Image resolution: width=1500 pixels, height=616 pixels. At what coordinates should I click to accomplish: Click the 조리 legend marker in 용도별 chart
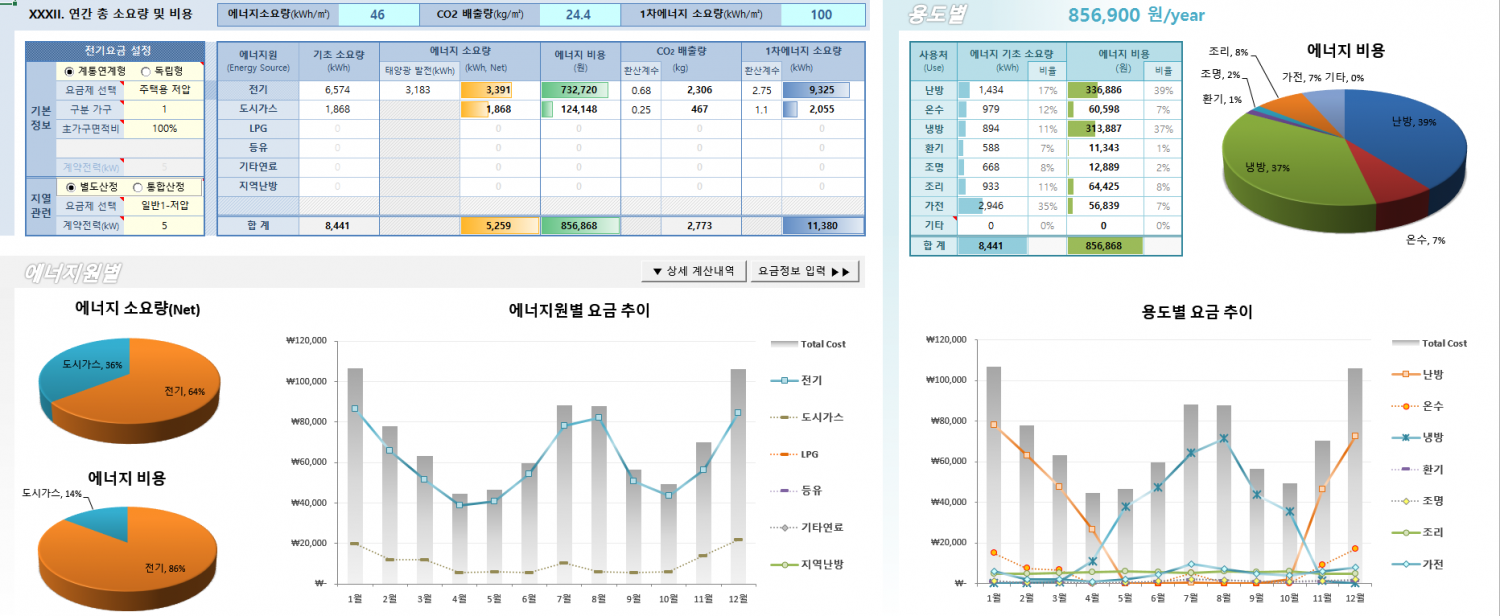click(x=1405, y=533)
